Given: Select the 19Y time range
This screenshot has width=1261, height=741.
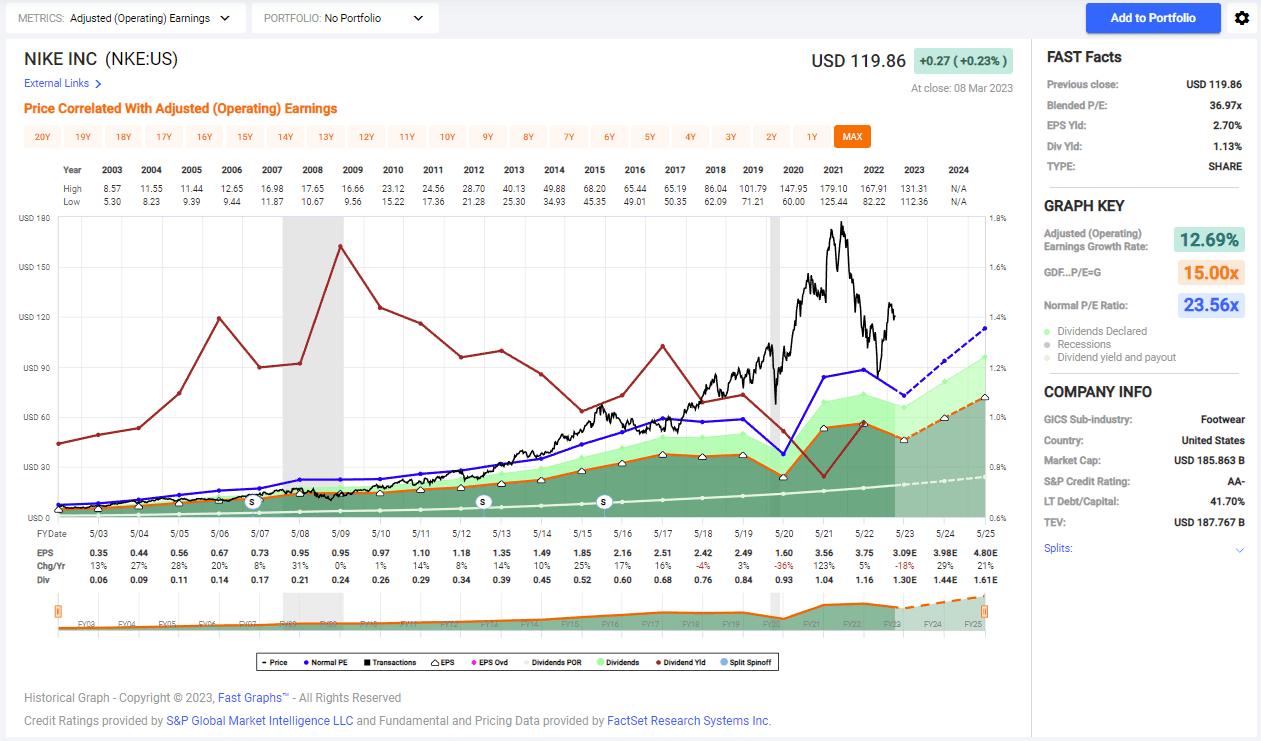Looking at the screenshot, I should (83, 137).
